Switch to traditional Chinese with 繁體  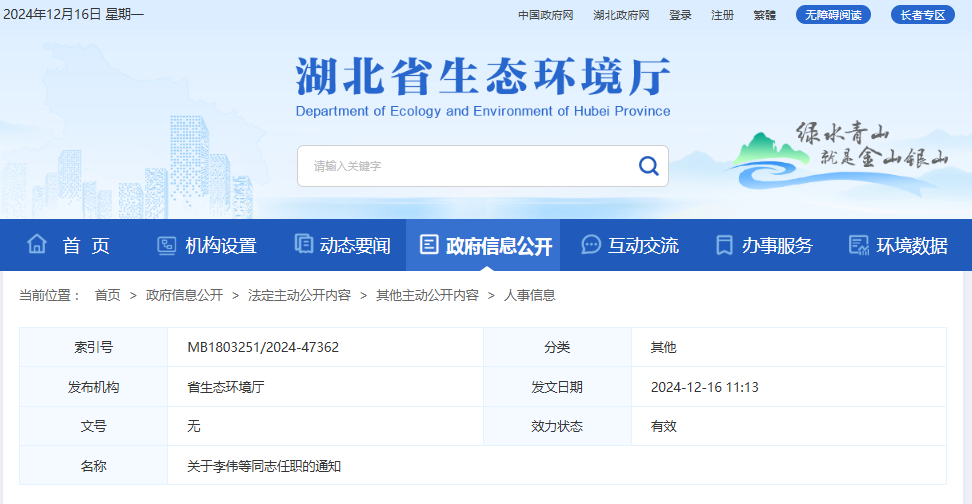pos(764,15)
